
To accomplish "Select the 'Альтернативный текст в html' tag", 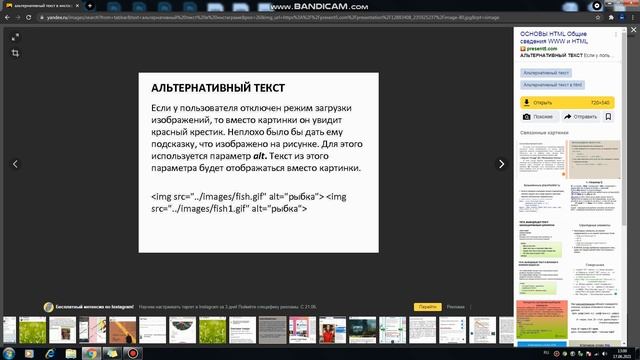I will tap(552, 84).
